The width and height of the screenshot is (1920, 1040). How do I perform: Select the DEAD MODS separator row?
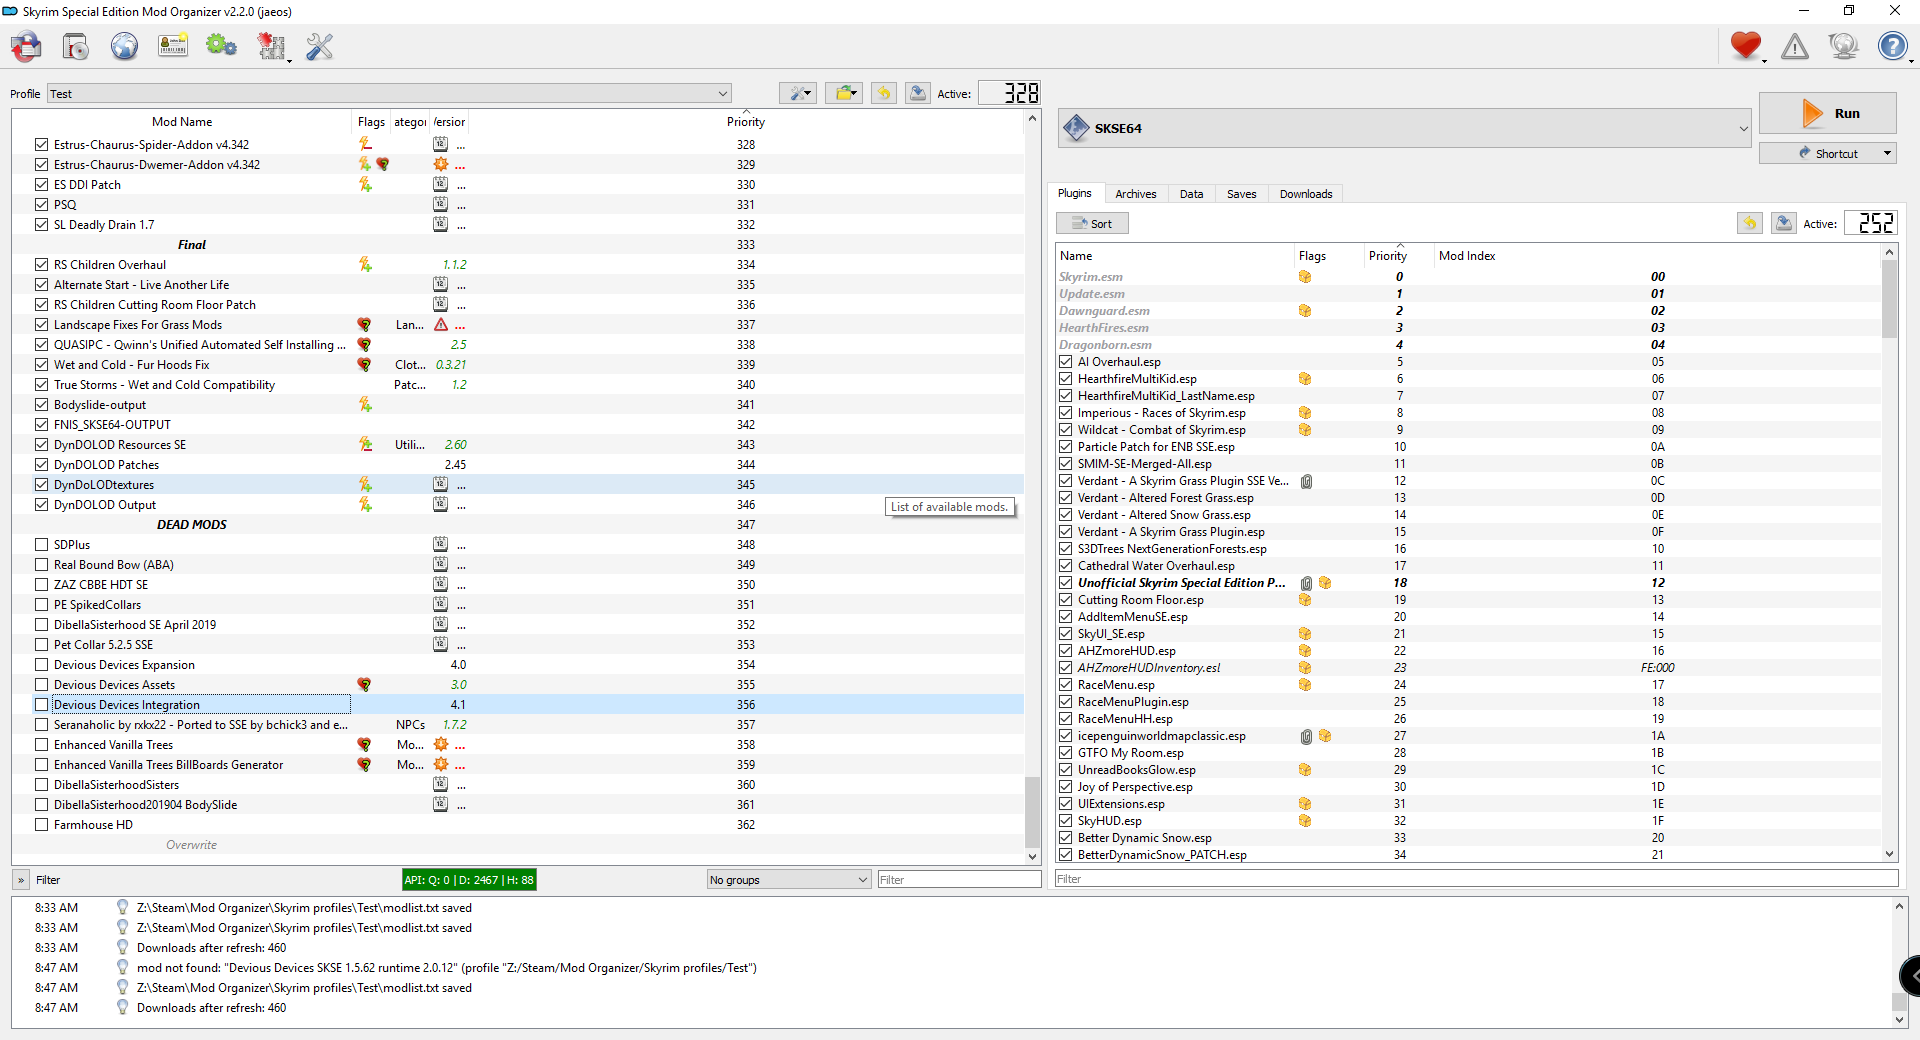(518, 524)
